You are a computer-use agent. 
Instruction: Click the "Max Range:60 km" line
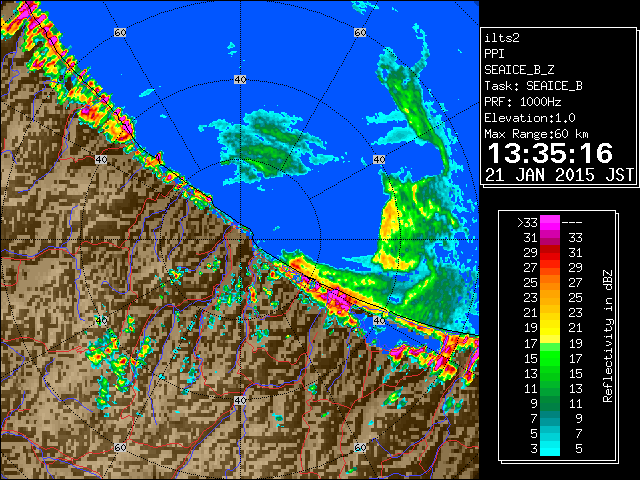[x=537, y=134]
